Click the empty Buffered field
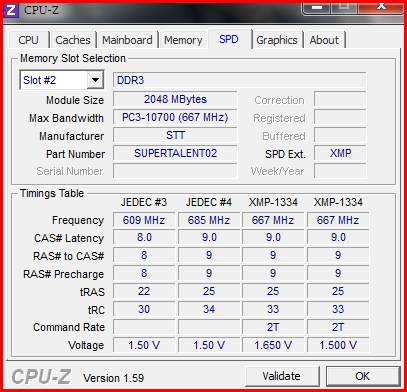 pos(340,135)
